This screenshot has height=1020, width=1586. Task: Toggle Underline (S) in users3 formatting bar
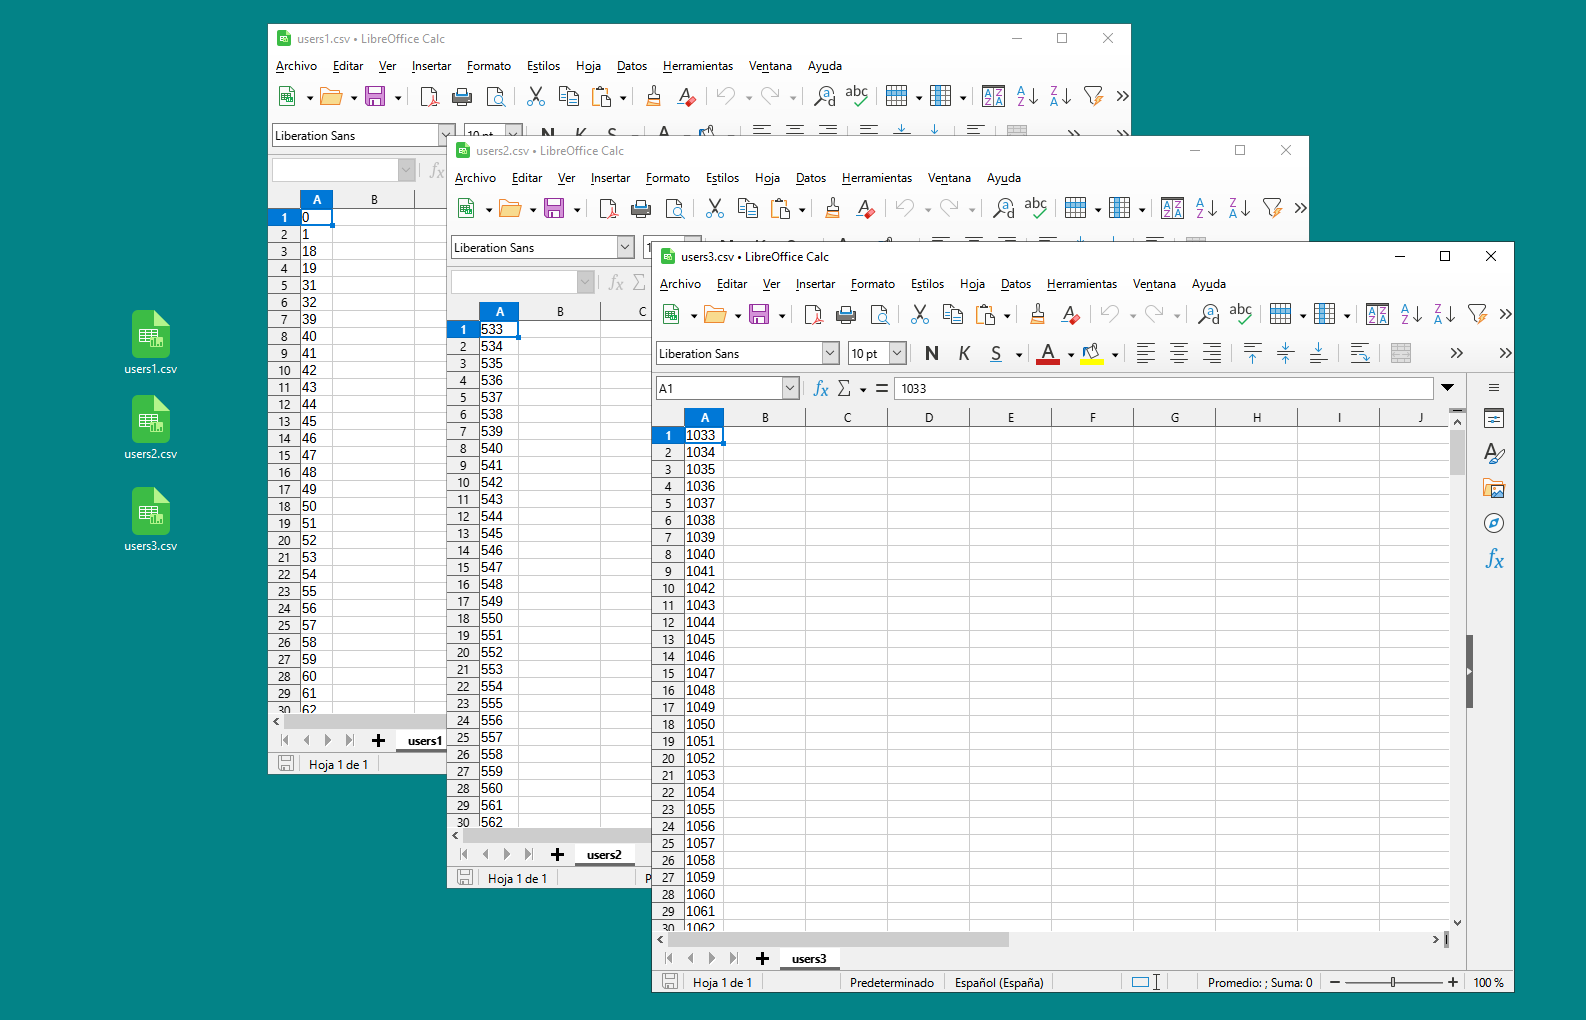tap(996, 353)
